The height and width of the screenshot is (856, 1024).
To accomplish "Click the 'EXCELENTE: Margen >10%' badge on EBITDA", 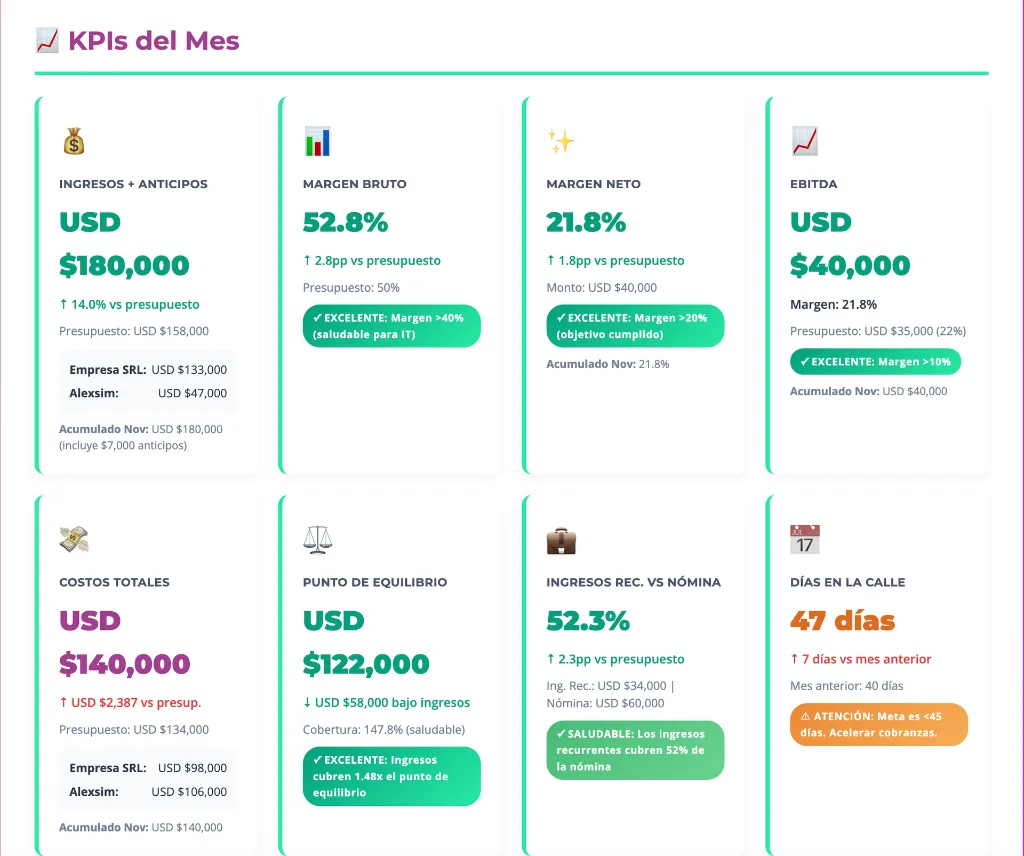I will pyautogui.click(x=875, y=361).
